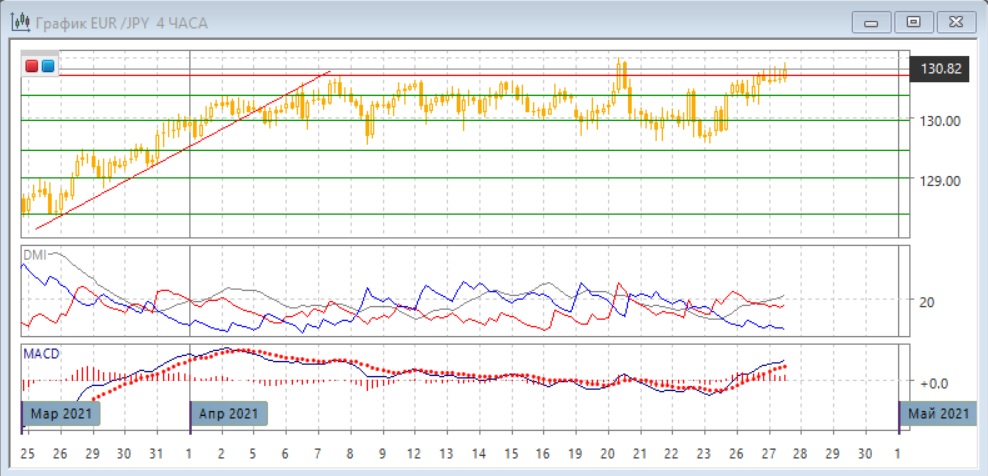Click the Май 2021 month marker
Image resolution: width=988 pixels, height=476 pixels.
click(x=937, y=413)
